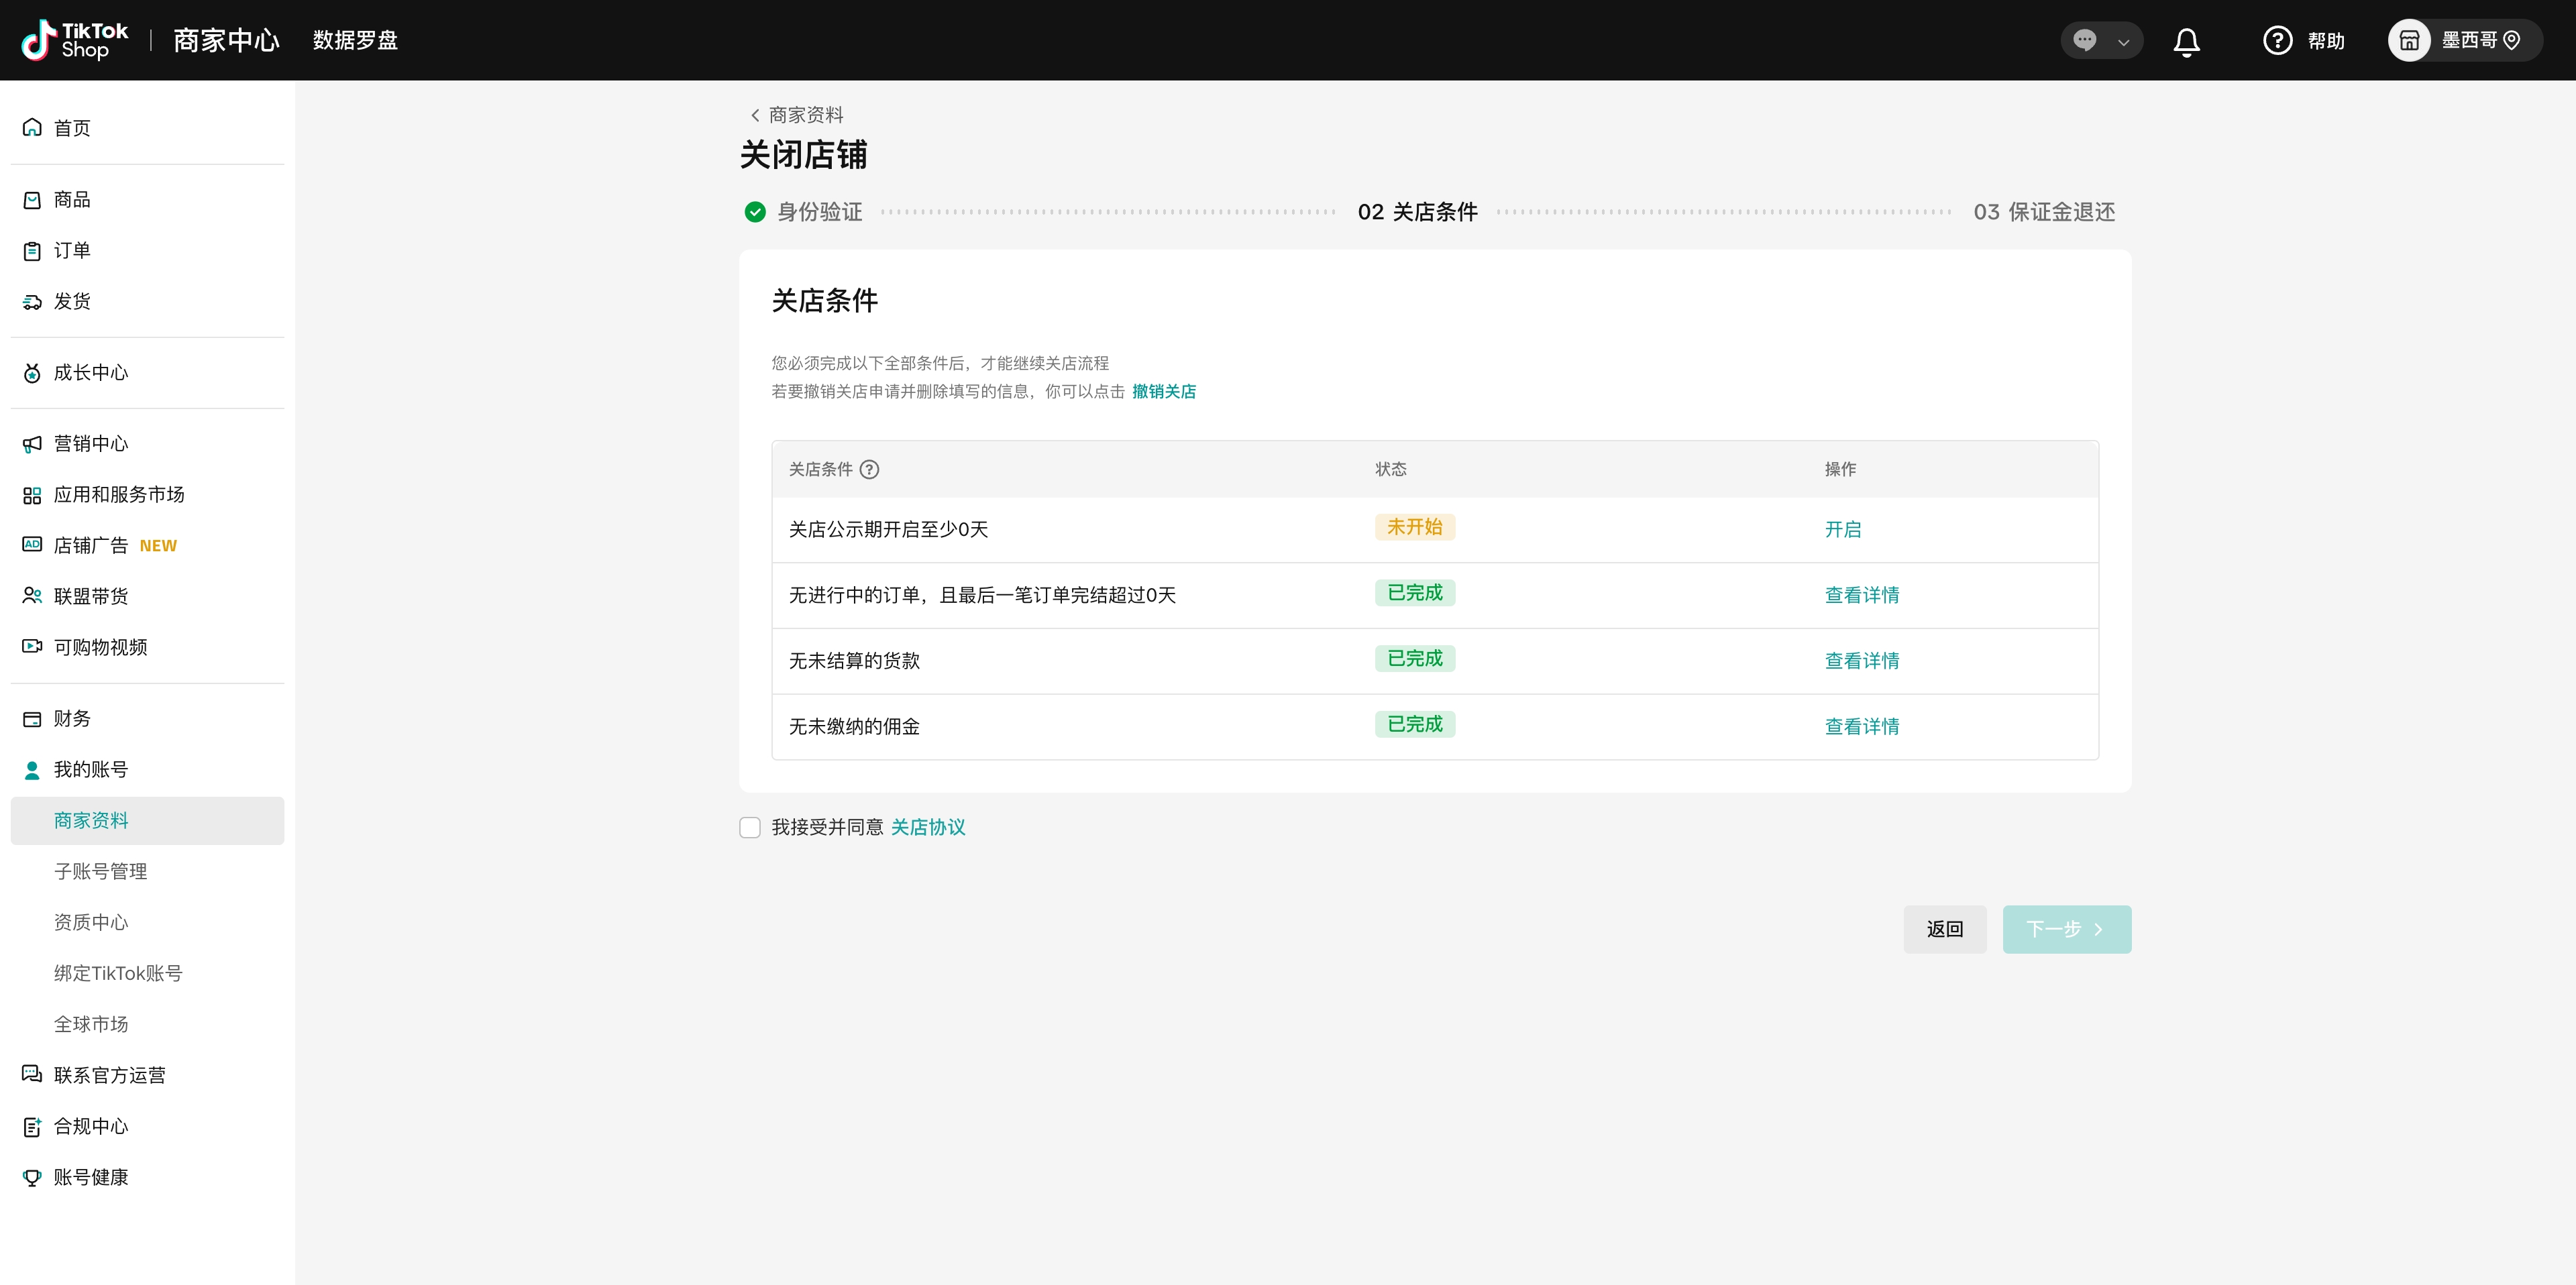This screenshot has width=2576, height=1285.
Task: View details for 无未缴纳的佣金 row
Action: pyautogui.click(x=1861, y=726)
